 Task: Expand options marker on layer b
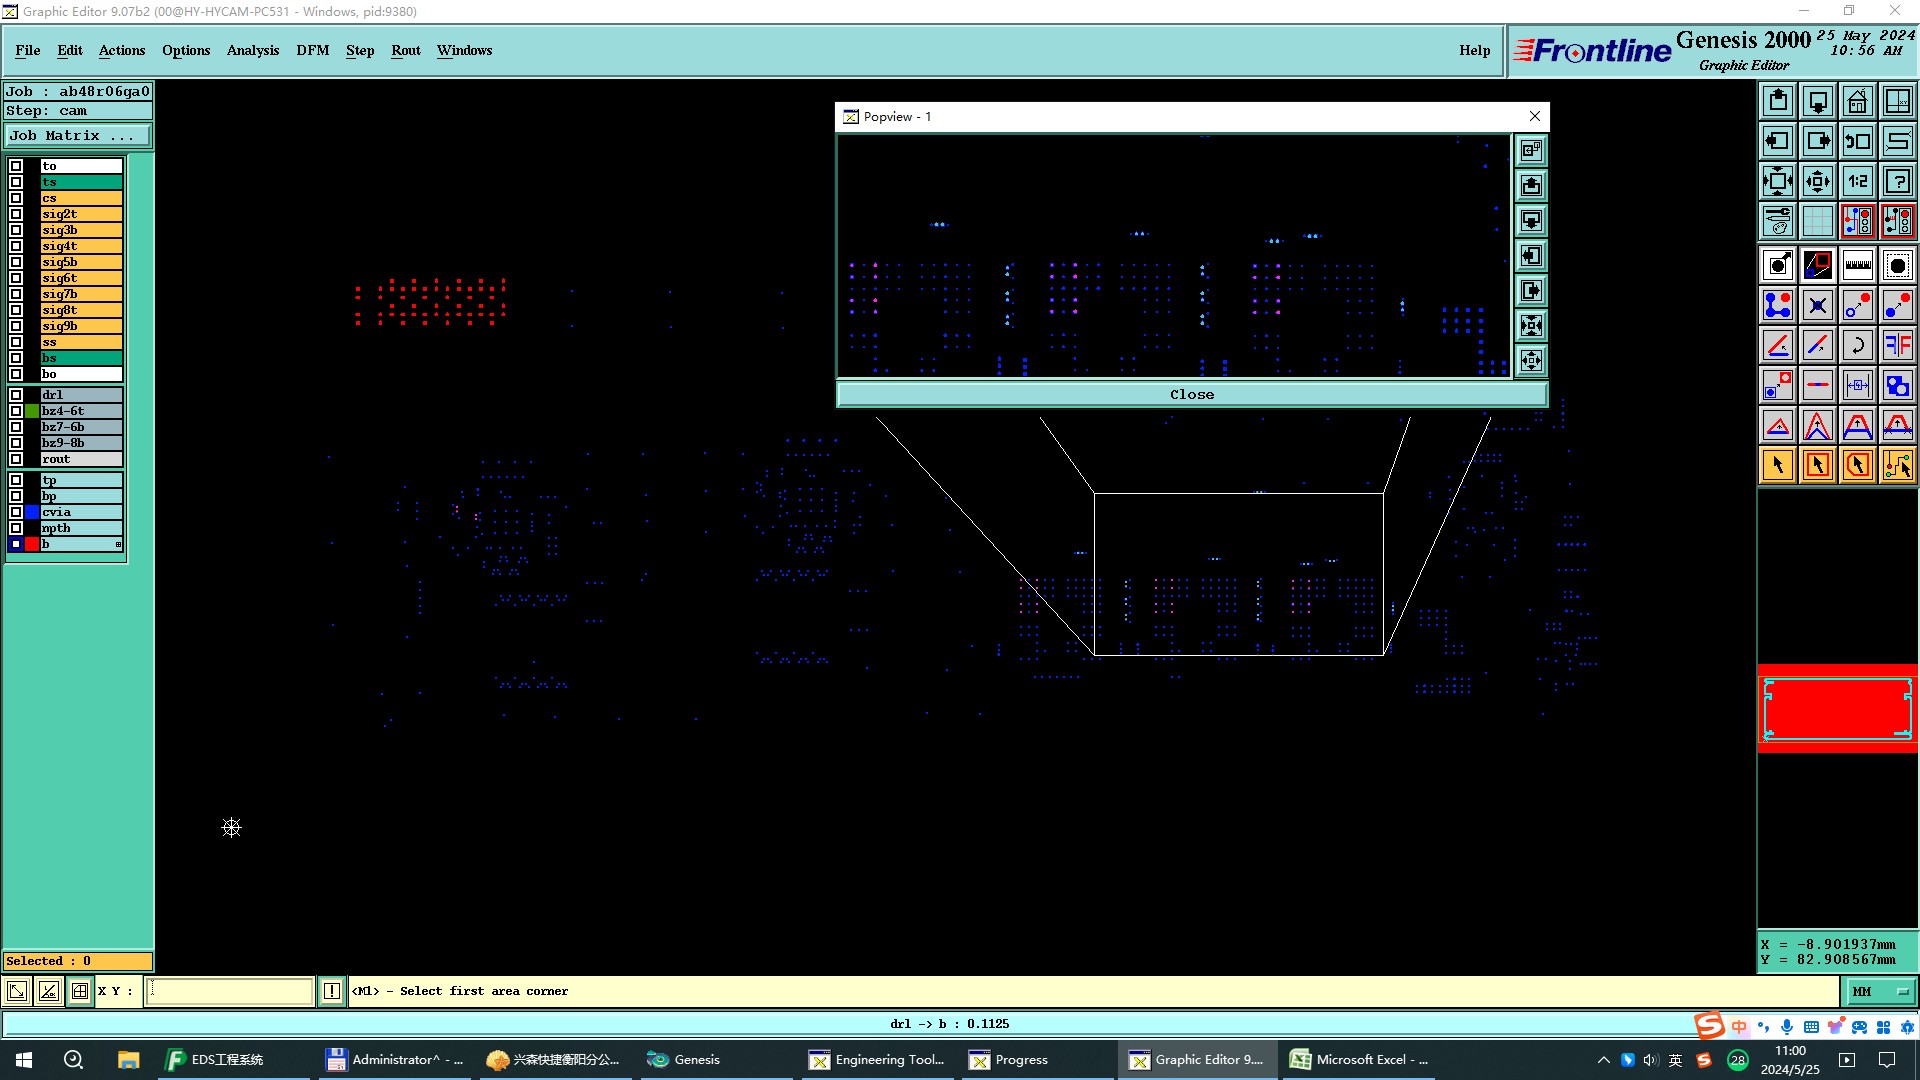pyautogui.click(x=118, y=544)
